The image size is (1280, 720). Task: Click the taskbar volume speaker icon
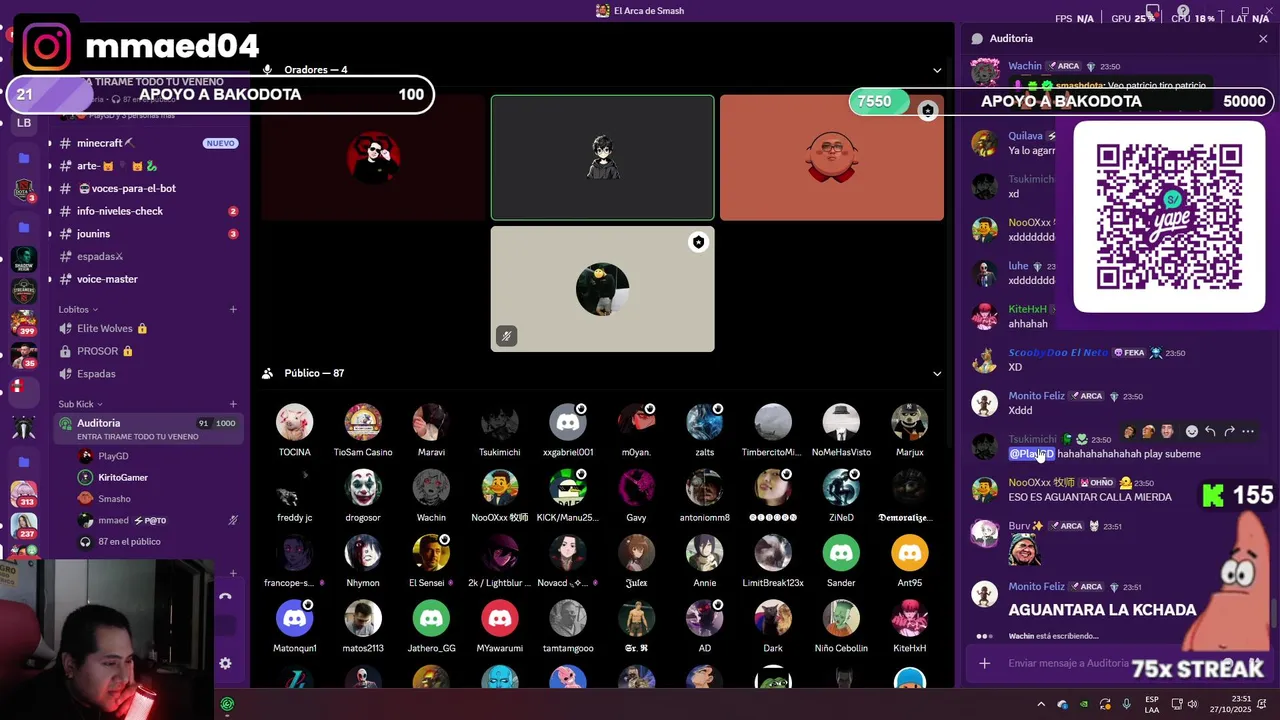click(x=1192, y=704)
